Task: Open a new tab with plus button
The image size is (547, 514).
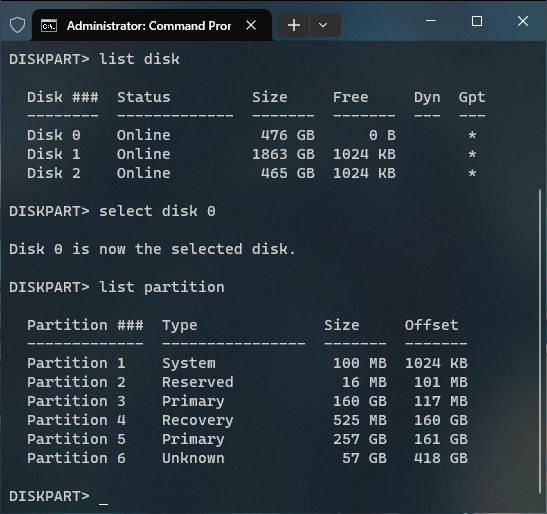Action: pos(294,25)
